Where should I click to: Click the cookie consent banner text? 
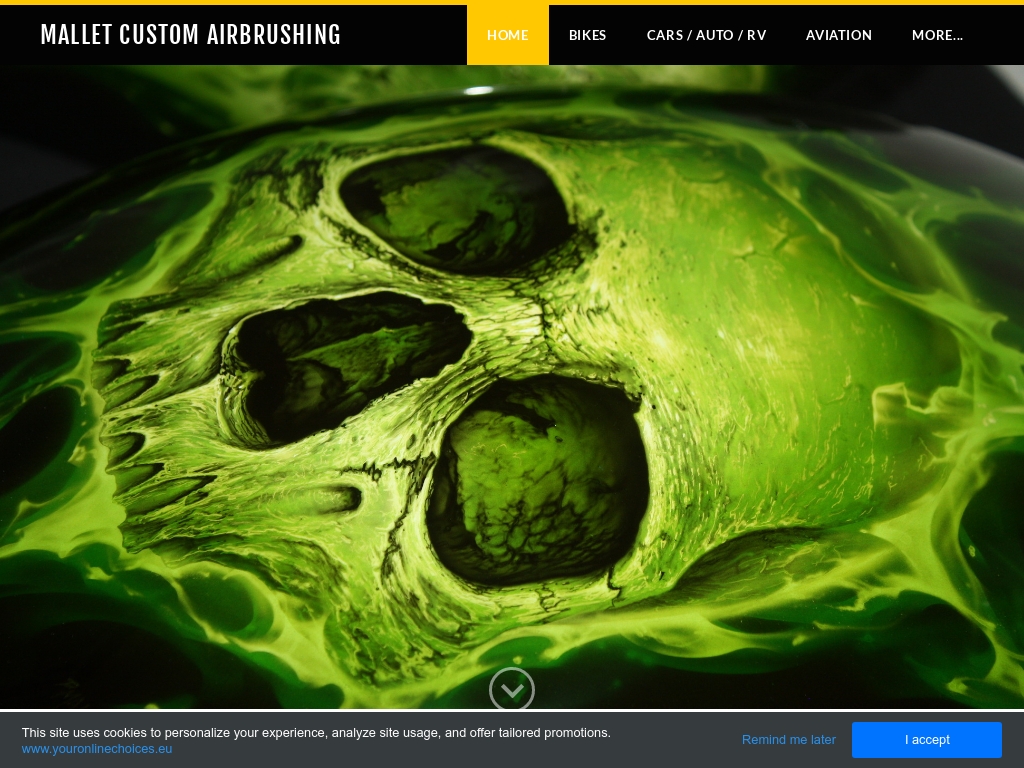pyautogui.click(x=316, y=732)
